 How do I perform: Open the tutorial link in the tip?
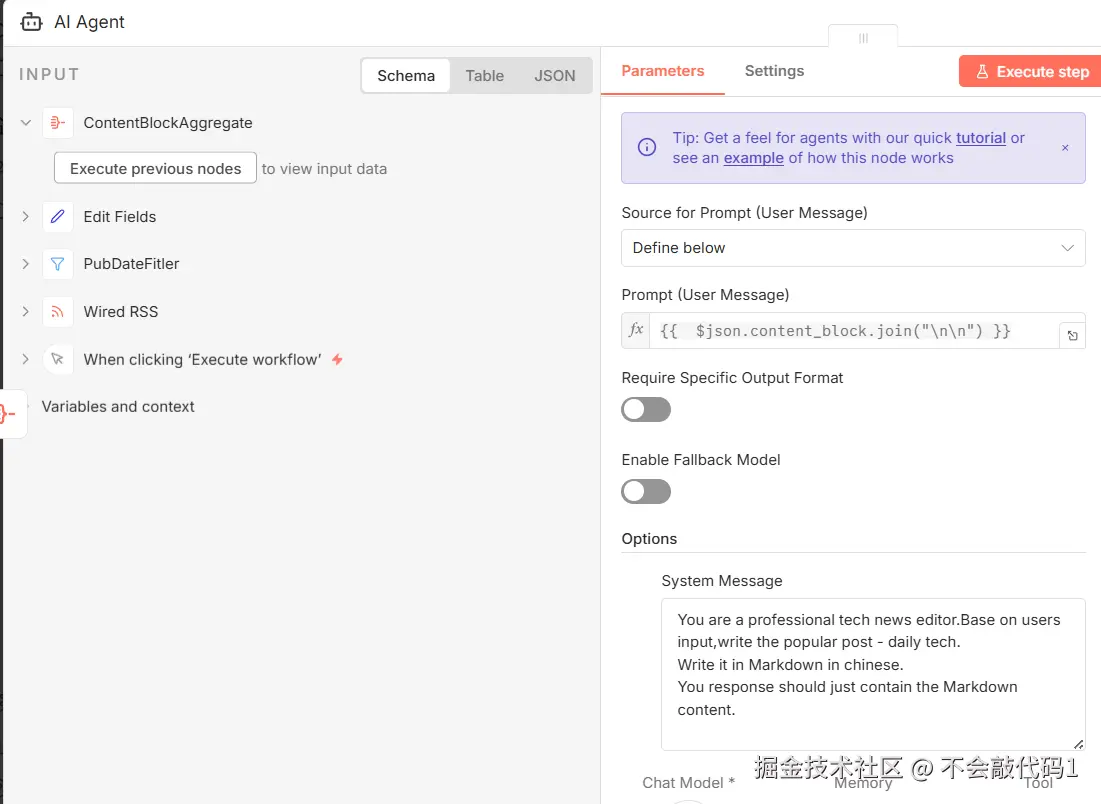click(980, 138)
